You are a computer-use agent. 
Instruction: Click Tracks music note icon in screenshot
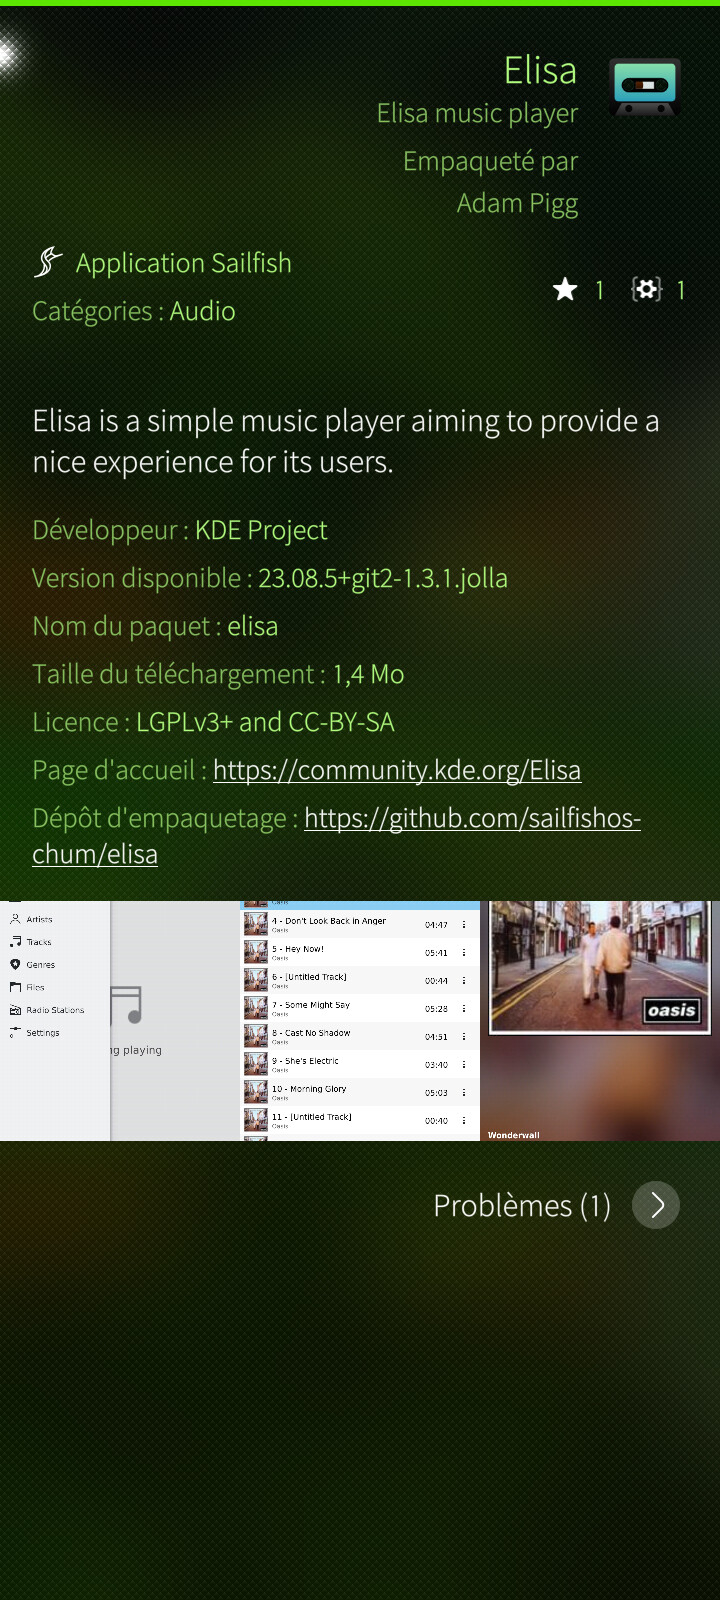[x=15, y=942]
